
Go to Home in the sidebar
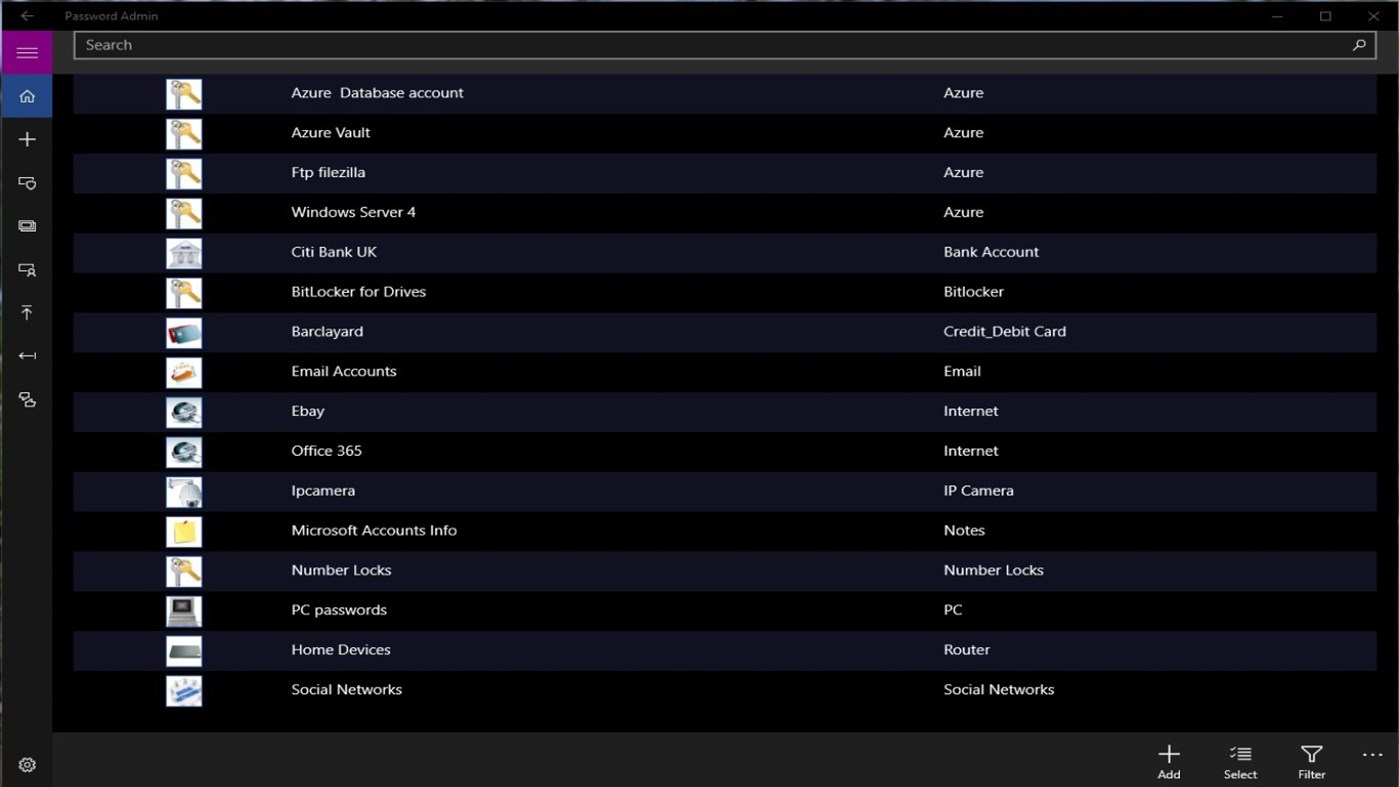[x=27, y=97]
